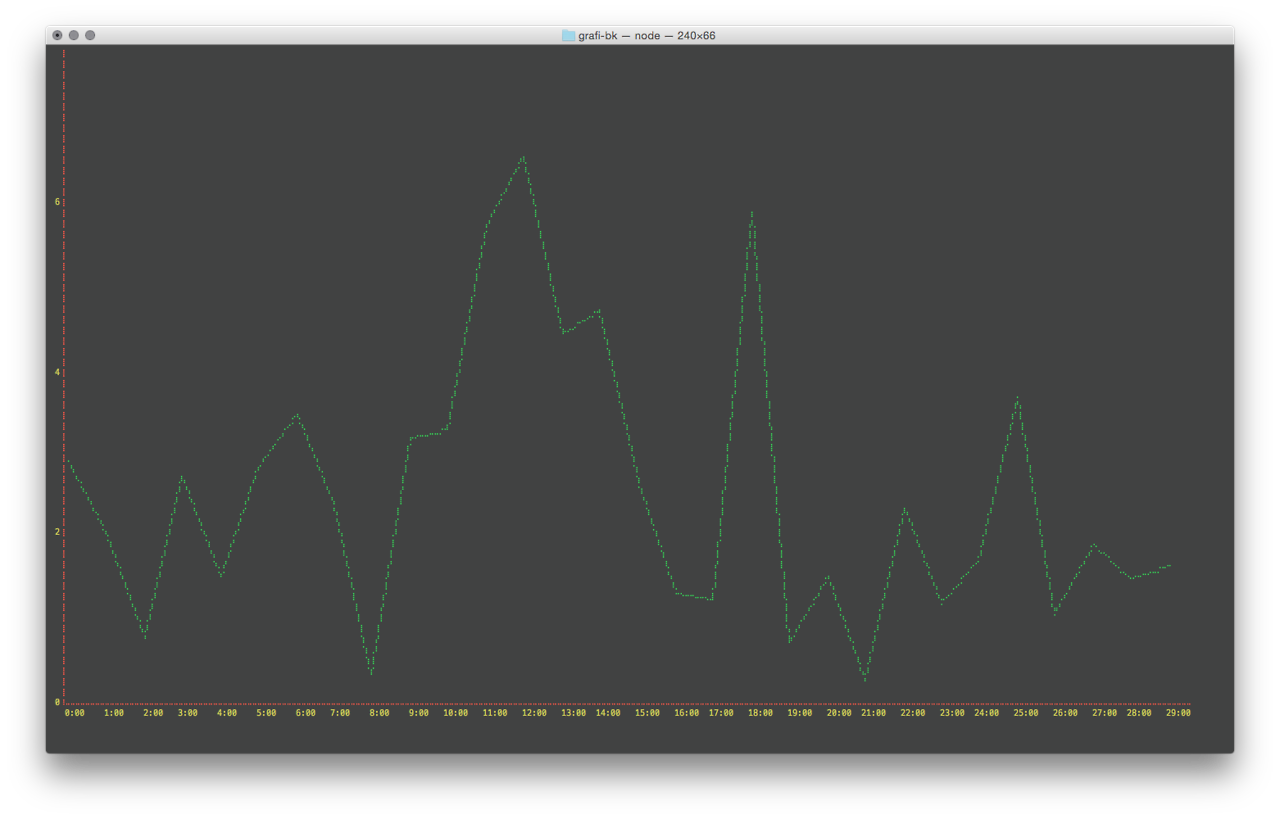
Task: Click the highest peak of the green line
Action: point(523,158)
